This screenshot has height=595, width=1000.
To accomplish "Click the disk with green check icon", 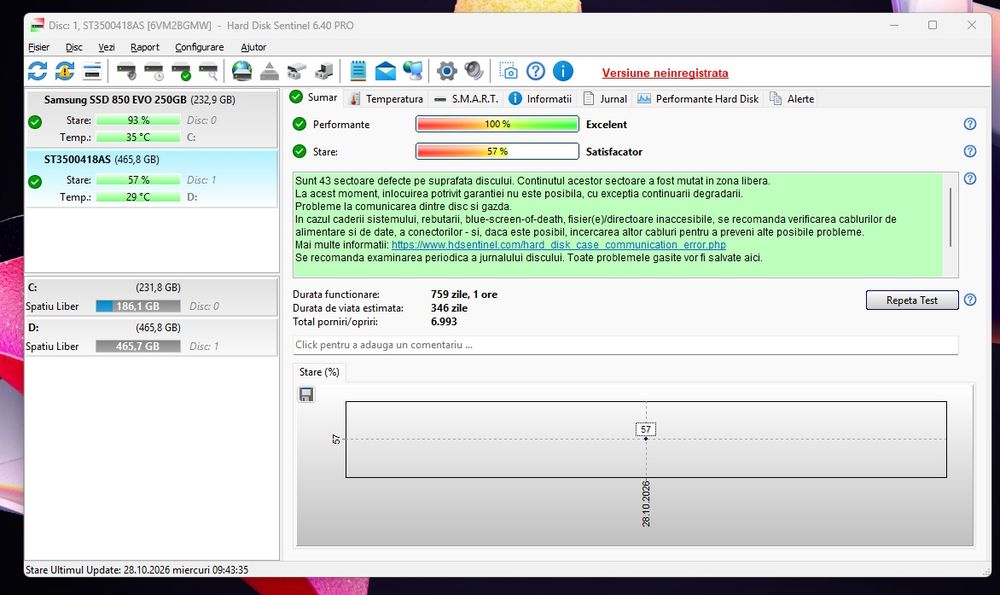I will pyautogui.click(x=181, y=71).
